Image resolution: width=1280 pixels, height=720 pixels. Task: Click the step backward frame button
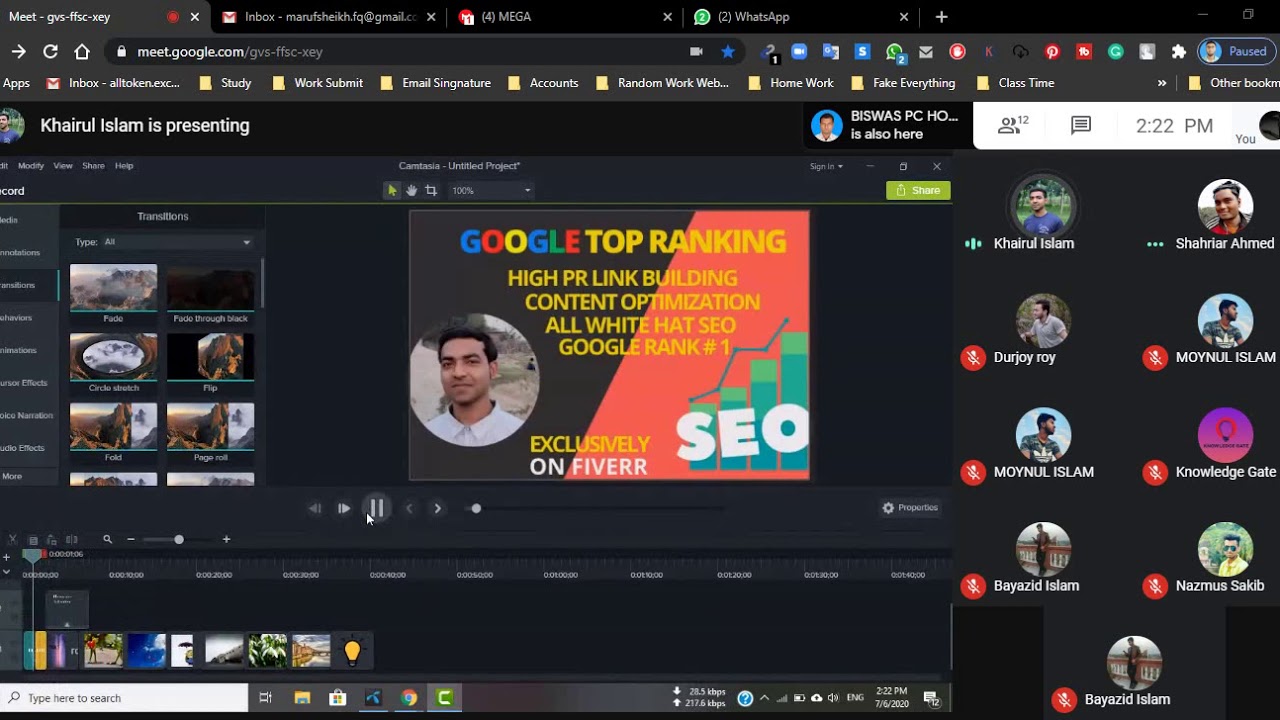click(315, 508)
